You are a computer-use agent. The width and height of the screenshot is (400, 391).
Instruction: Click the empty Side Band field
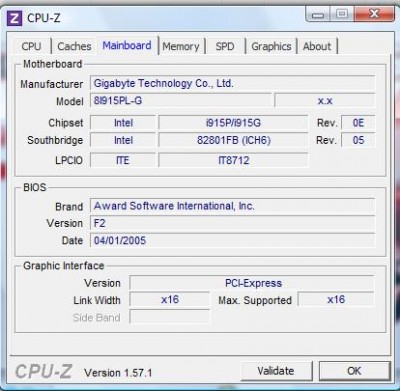[170, 317]
